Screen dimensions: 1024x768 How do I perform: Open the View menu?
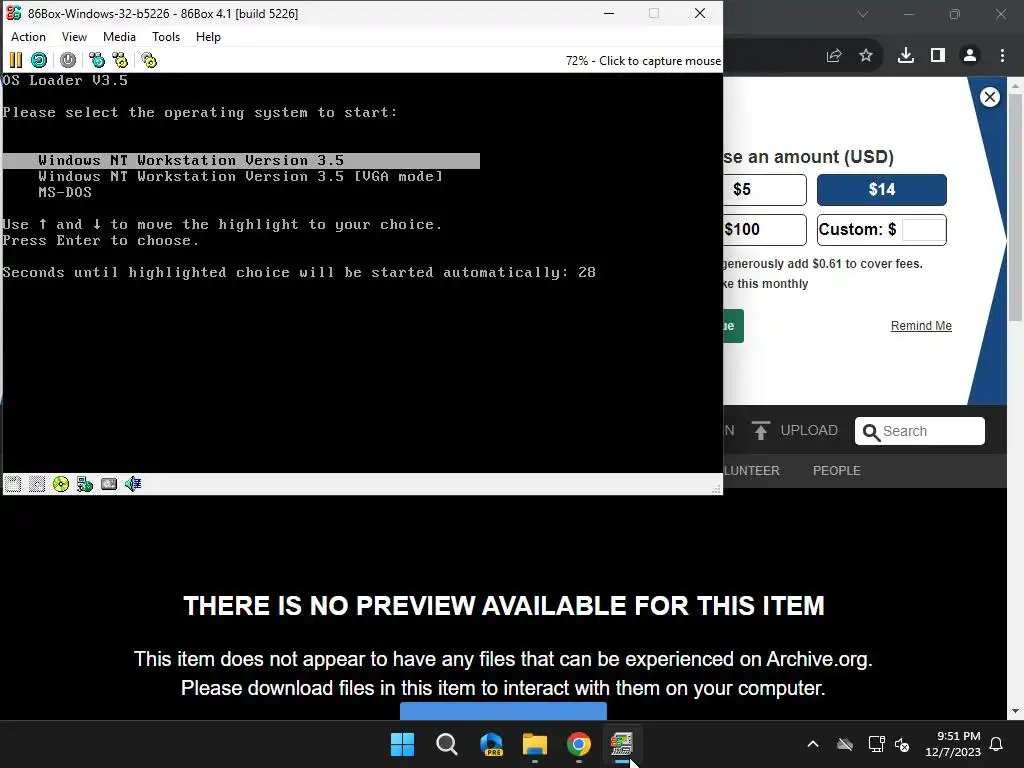click(74, 37)
